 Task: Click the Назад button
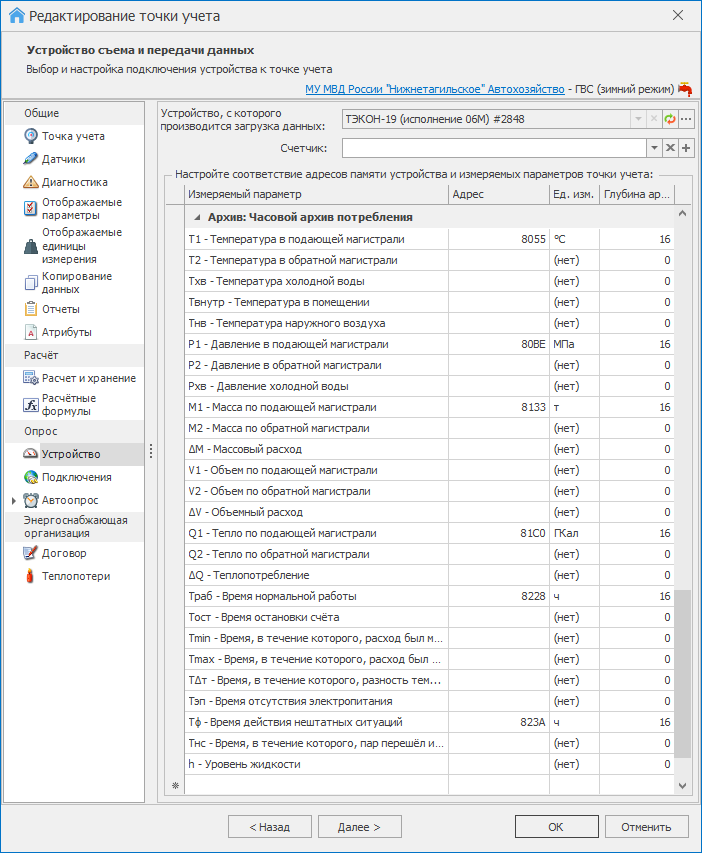coord(270,827)
